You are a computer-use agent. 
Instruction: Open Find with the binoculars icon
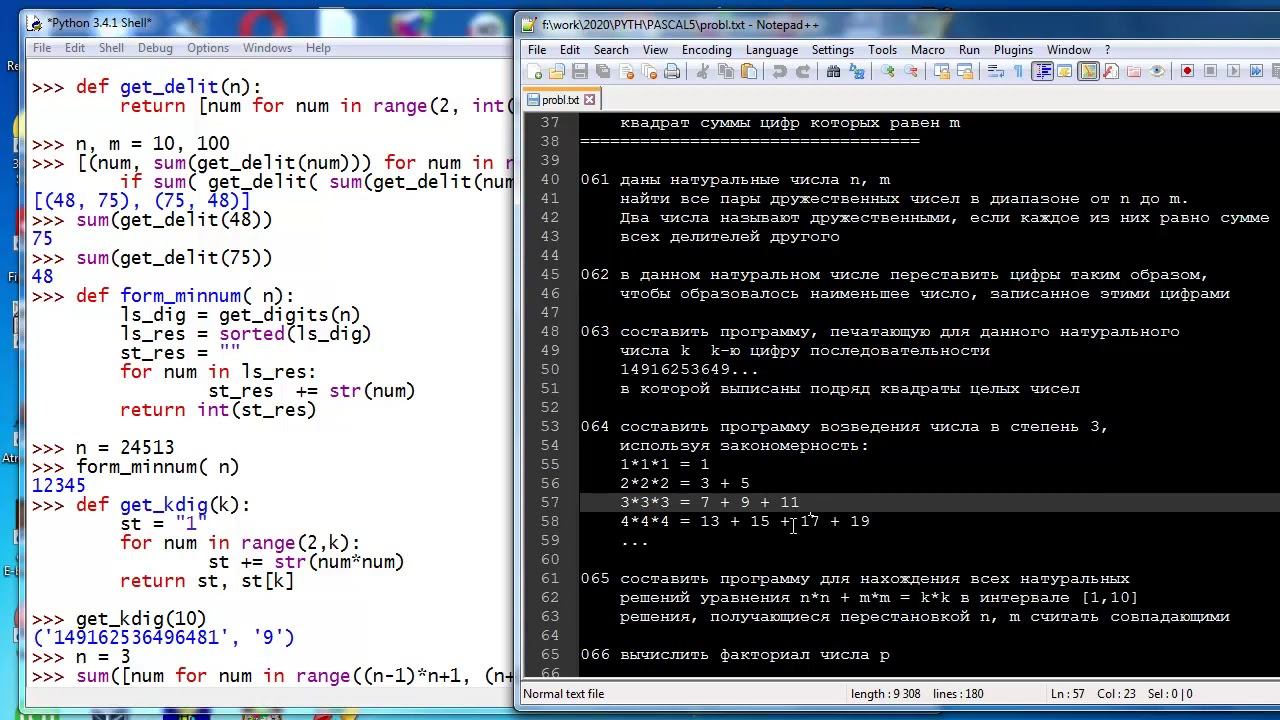point(833,71)
